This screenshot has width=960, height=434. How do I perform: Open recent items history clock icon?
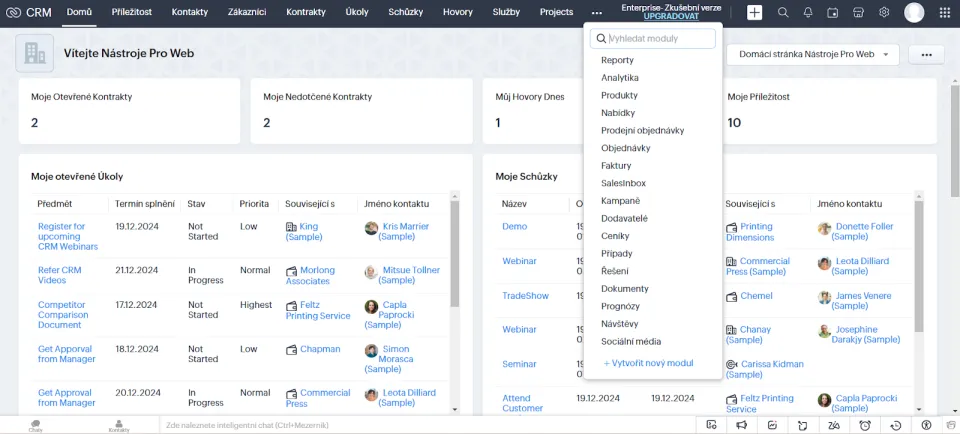tap(896, 425)
